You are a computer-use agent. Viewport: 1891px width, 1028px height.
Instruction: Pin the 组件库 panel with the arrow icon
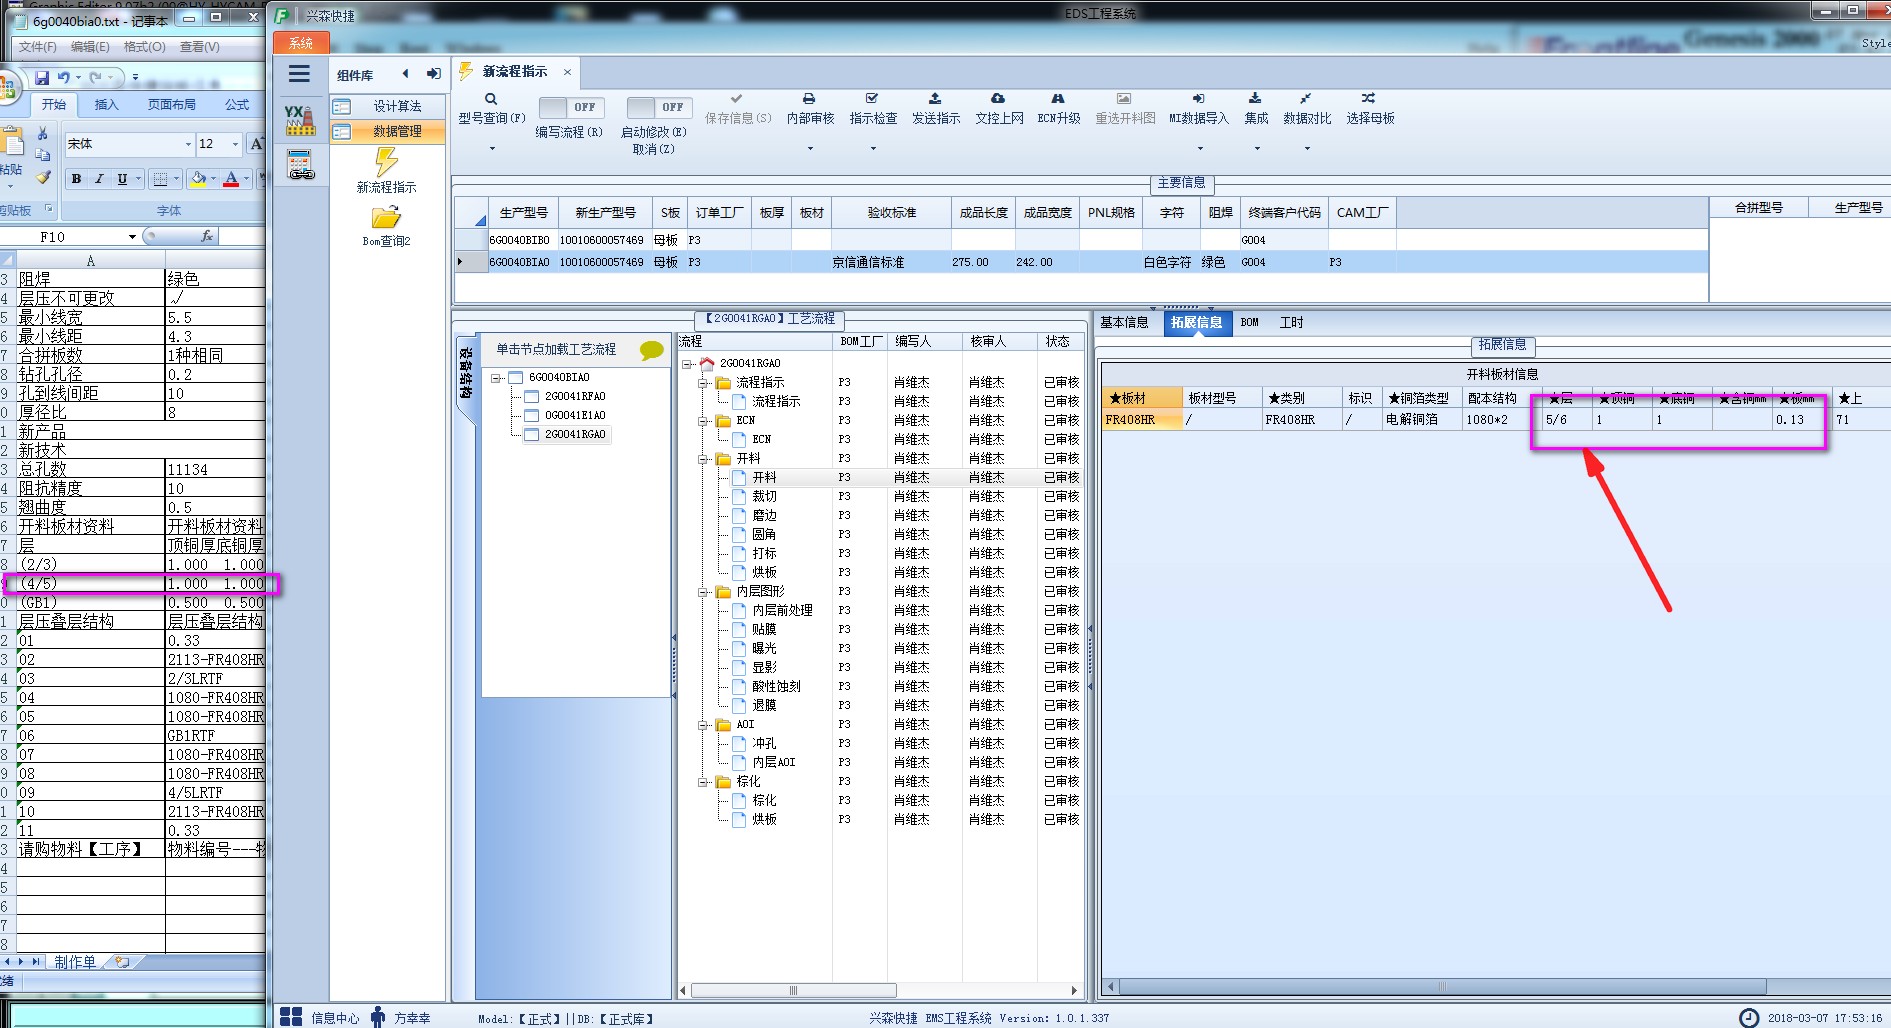tap(433, 74)
